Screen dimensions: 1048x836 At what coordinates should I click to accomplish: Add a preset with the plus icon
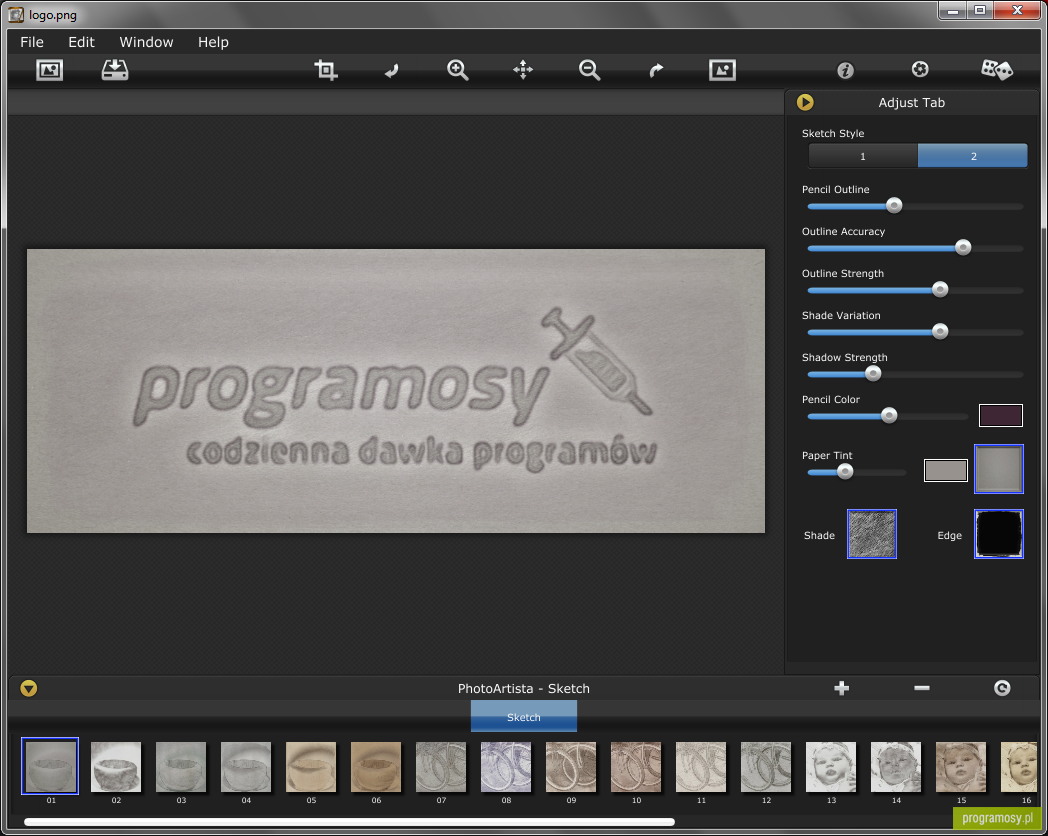click(x=841, y=688)
